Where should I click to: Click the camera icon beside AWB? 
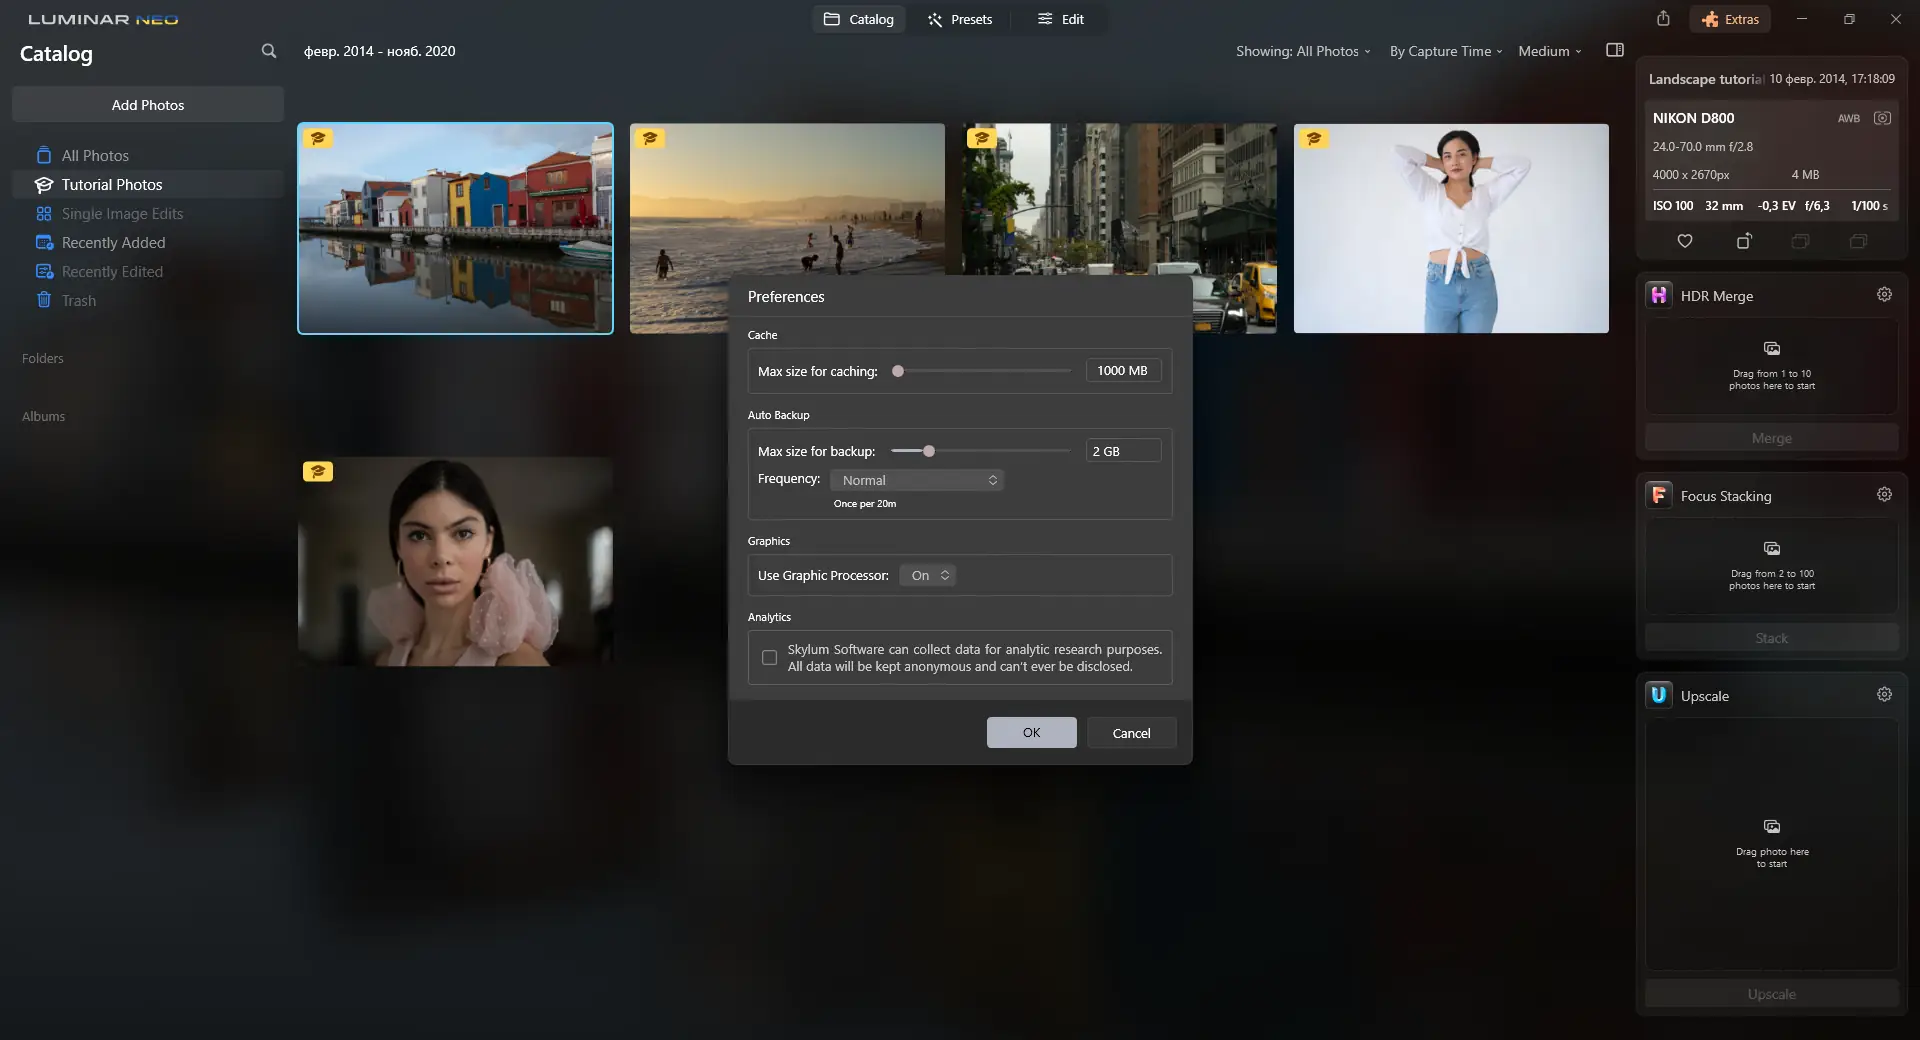coord(1882,118)
